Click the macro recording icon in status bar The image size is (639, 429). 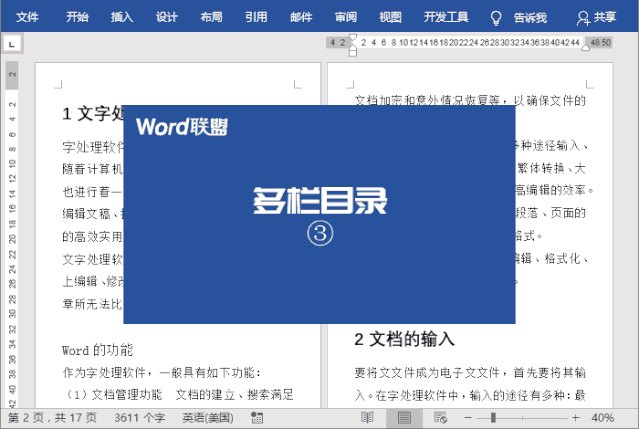pos(257,418)
